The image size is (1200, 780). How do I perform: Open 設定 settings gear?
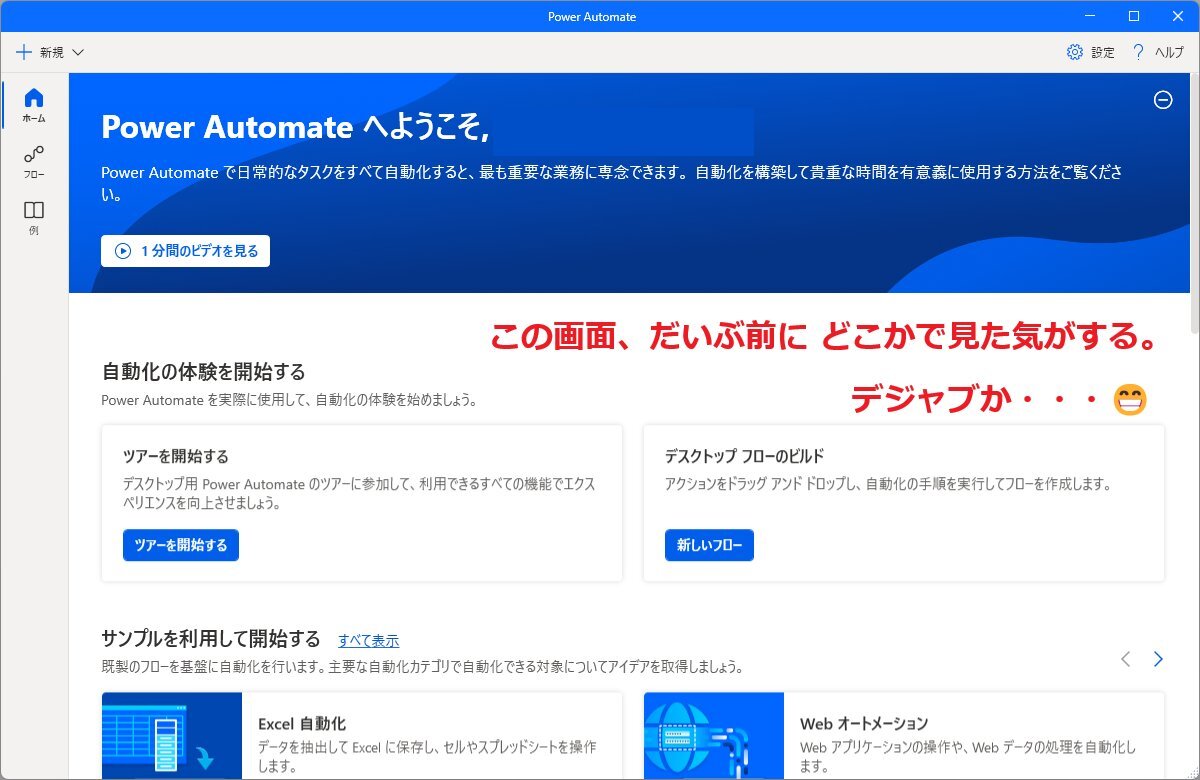click(1090, 52)
